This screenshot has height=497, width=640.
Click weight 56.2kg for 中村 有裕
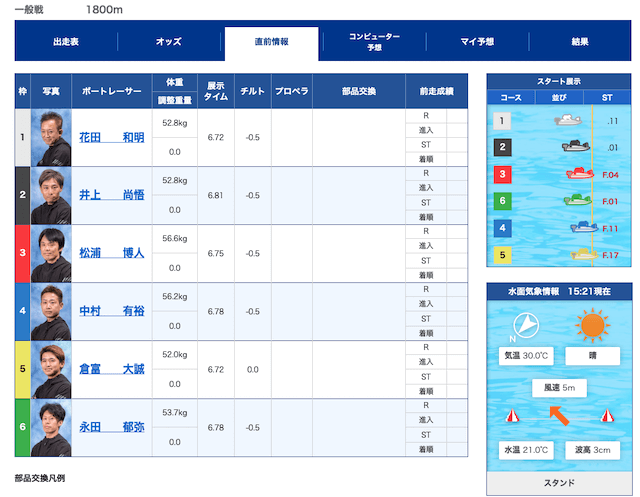(x=175, y=297)
